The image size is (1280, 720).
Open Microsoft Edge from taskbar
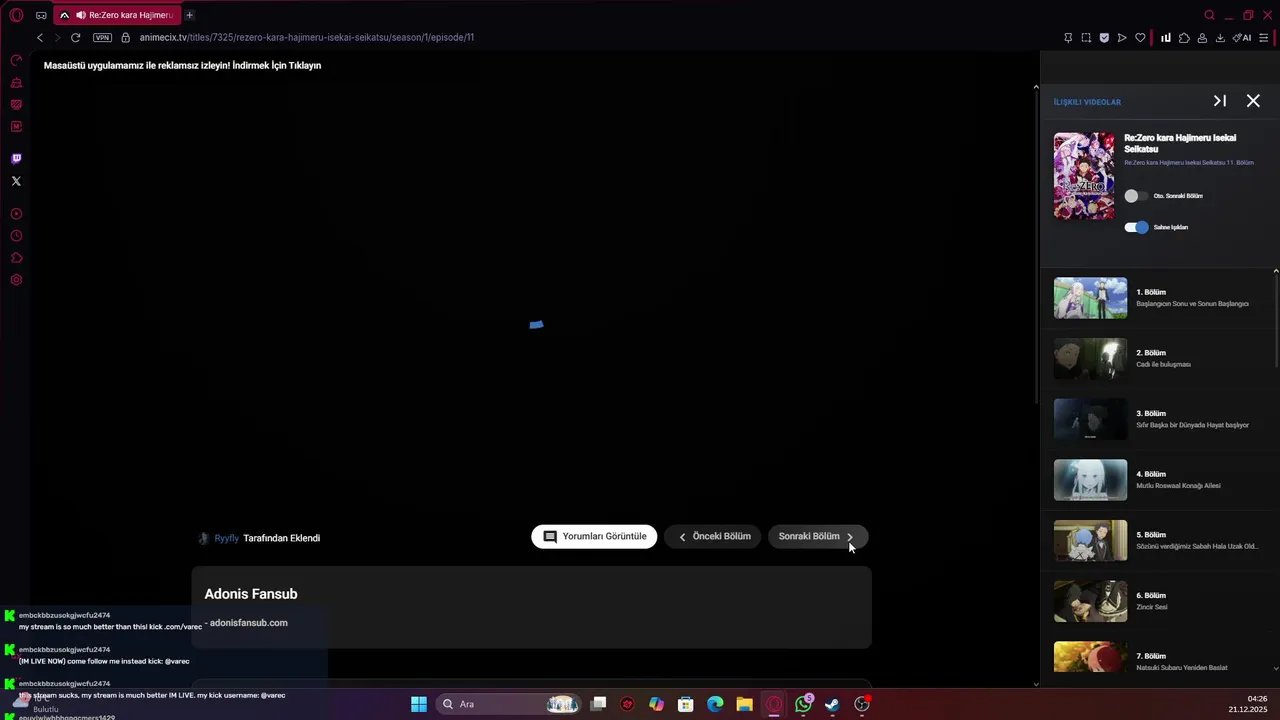(715, 704)
